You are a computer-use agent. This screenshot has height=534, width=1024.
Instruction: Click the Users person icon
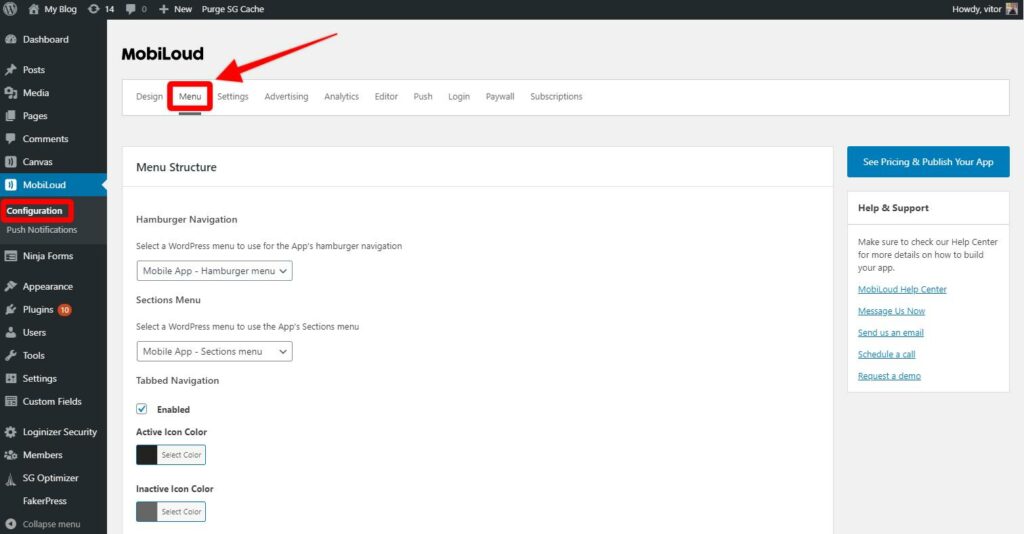10,332
